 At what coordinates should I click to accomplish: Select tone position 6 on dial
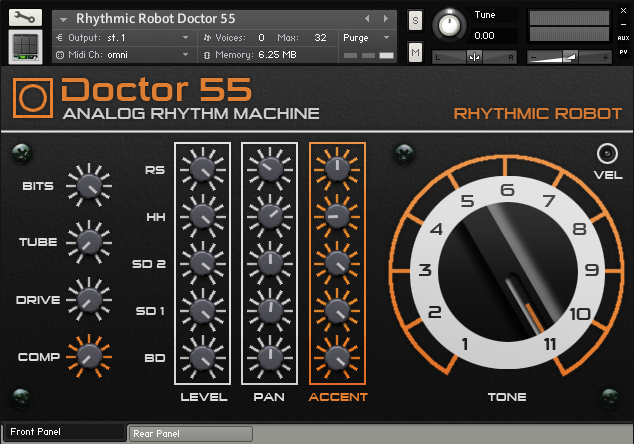click(507, 190)
